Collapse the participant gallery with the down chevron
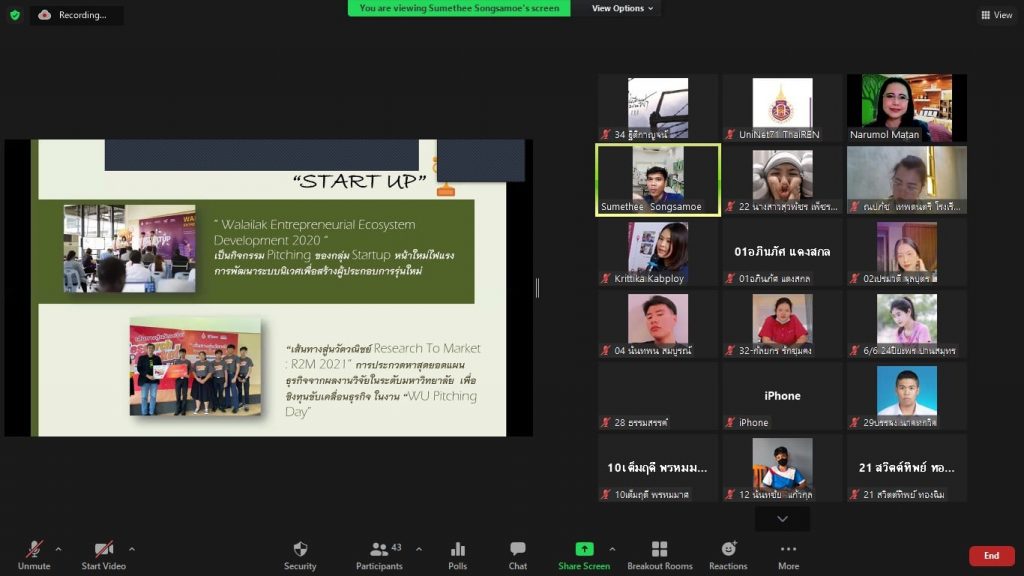 [x=781, y=518]
